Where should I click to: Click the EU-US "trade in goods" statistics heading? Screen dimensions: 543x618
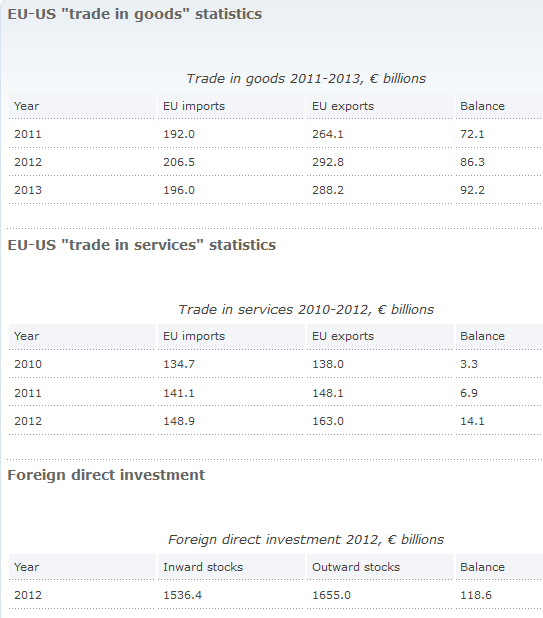click(135, 14)
